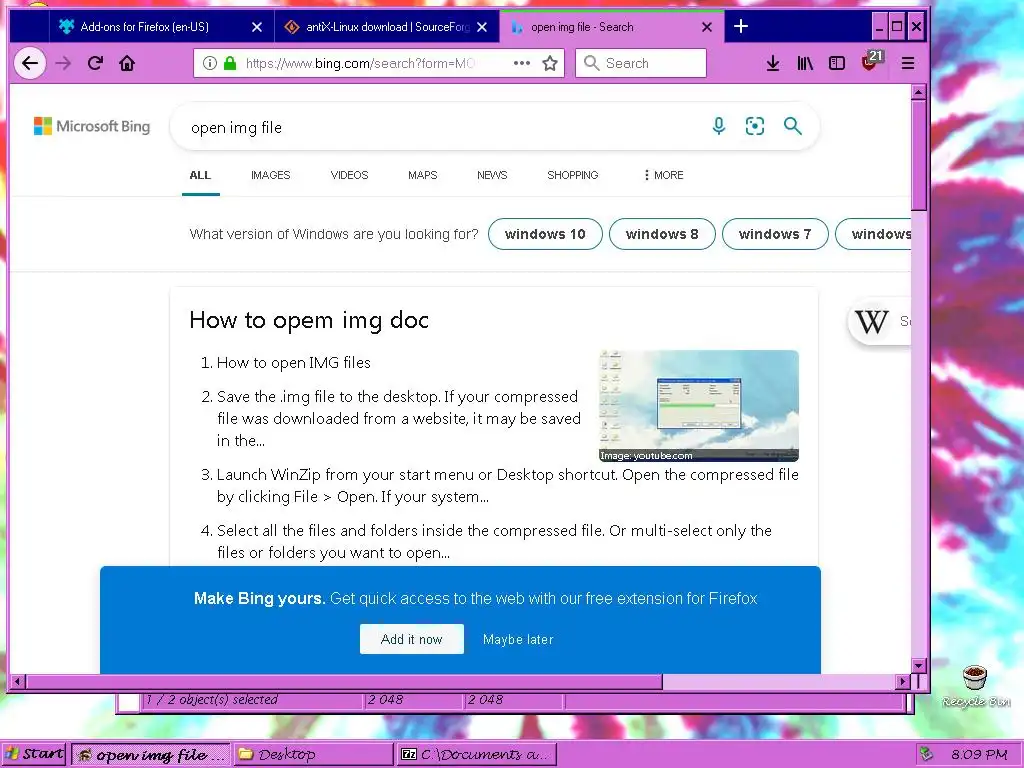Click the 8:09 PM clock

[979, 754]
